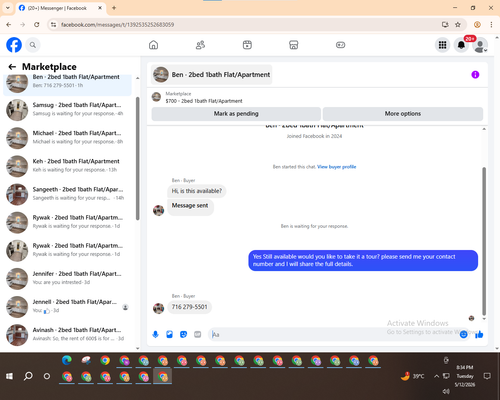Image resolution: width=500 pixels, height=400 pixels.
Task: Click the 'Message sent' bubble
Action: pyautogui.click(x=190, y=207)
